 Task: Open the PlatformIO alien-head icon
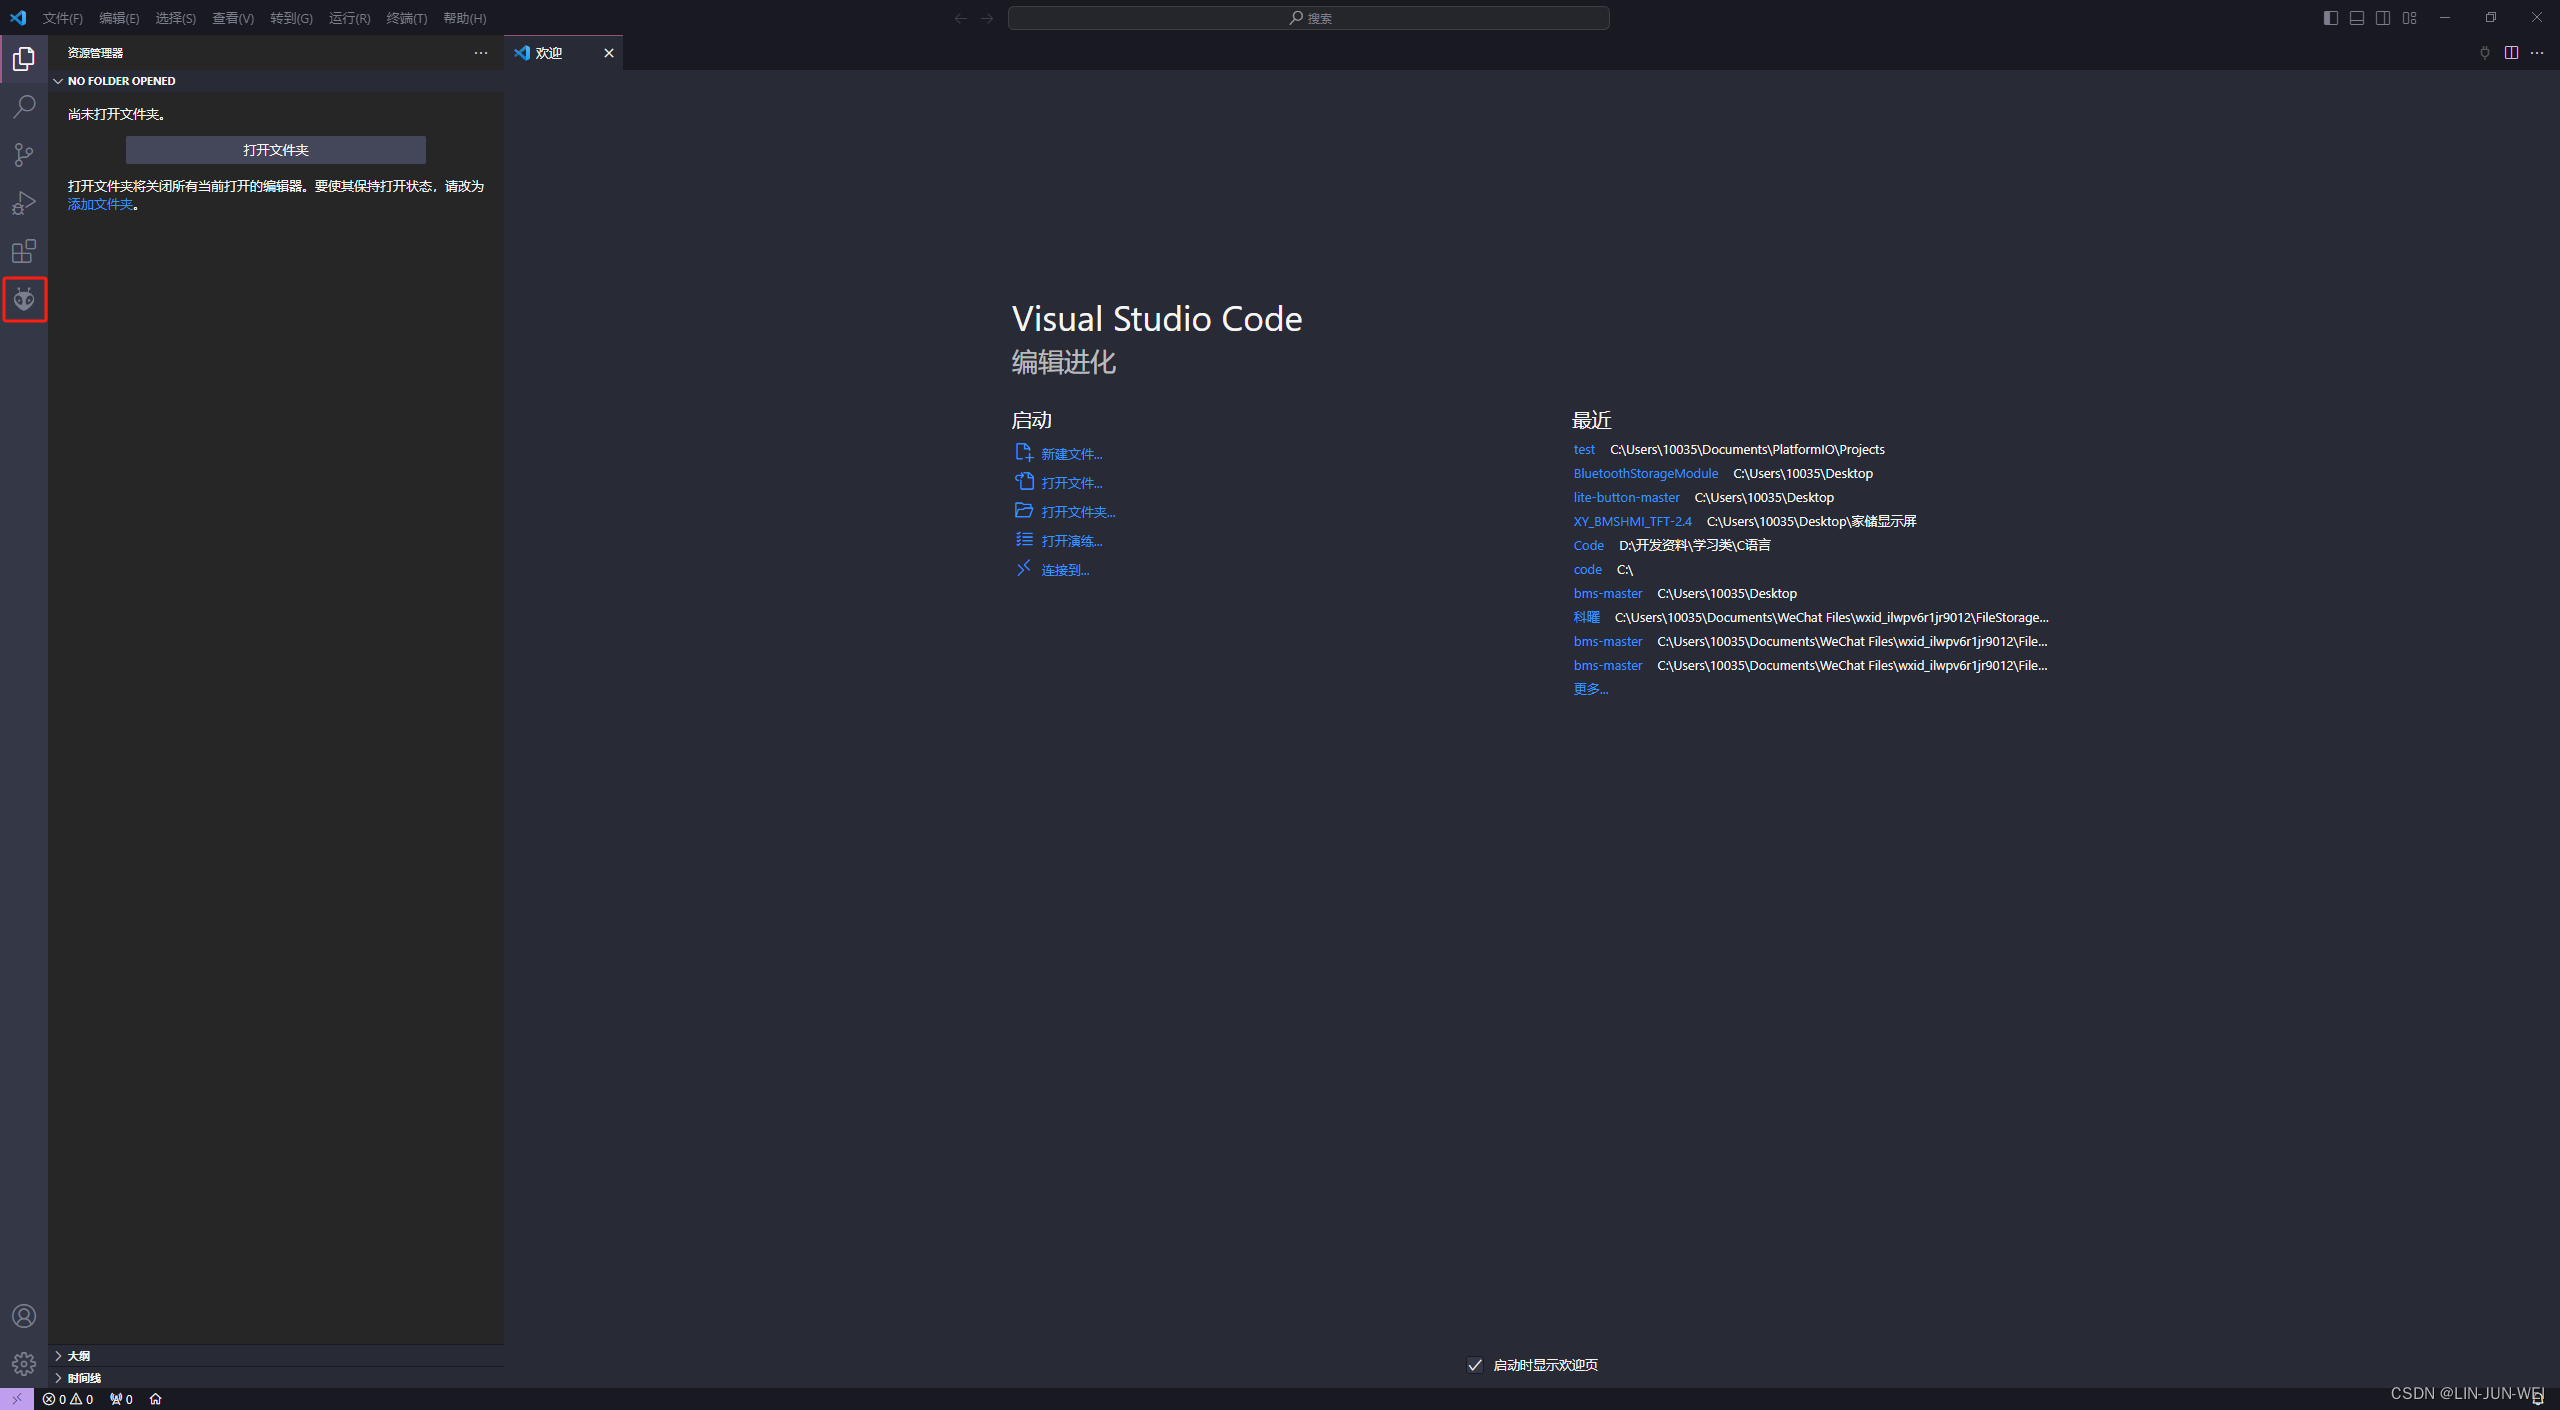pyautogui.click(x=24, y=299)
